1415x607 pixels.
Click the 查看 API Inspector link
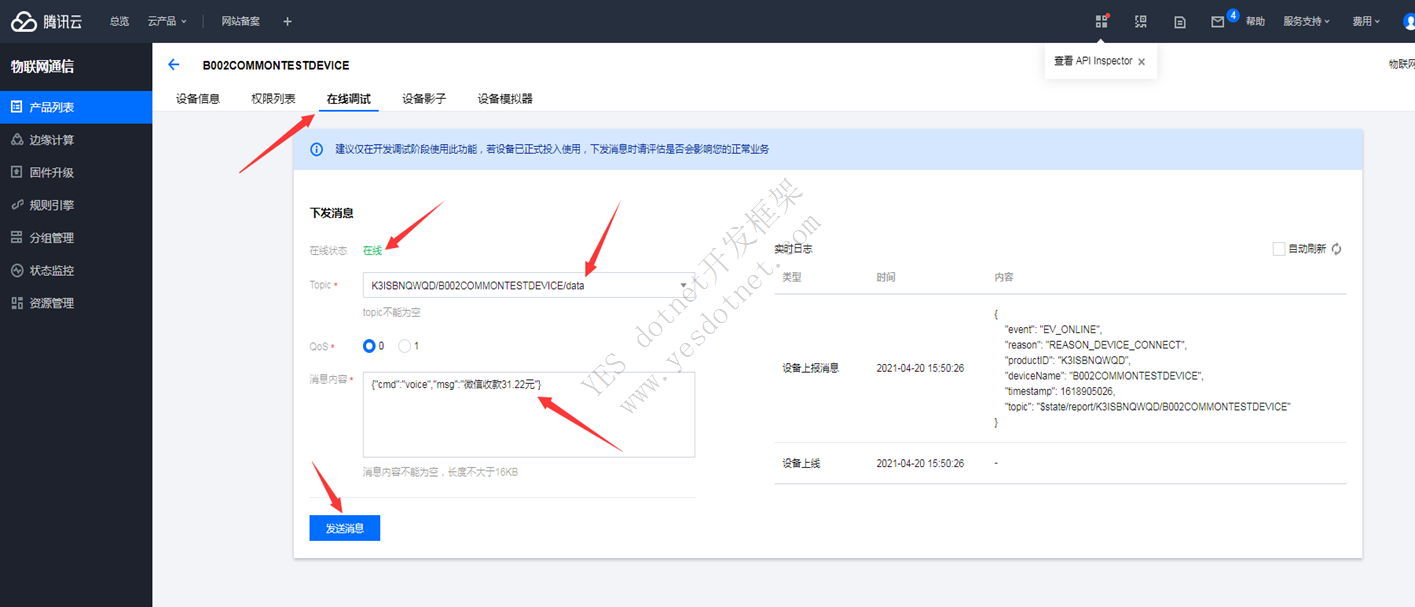tap(1093, 61)
